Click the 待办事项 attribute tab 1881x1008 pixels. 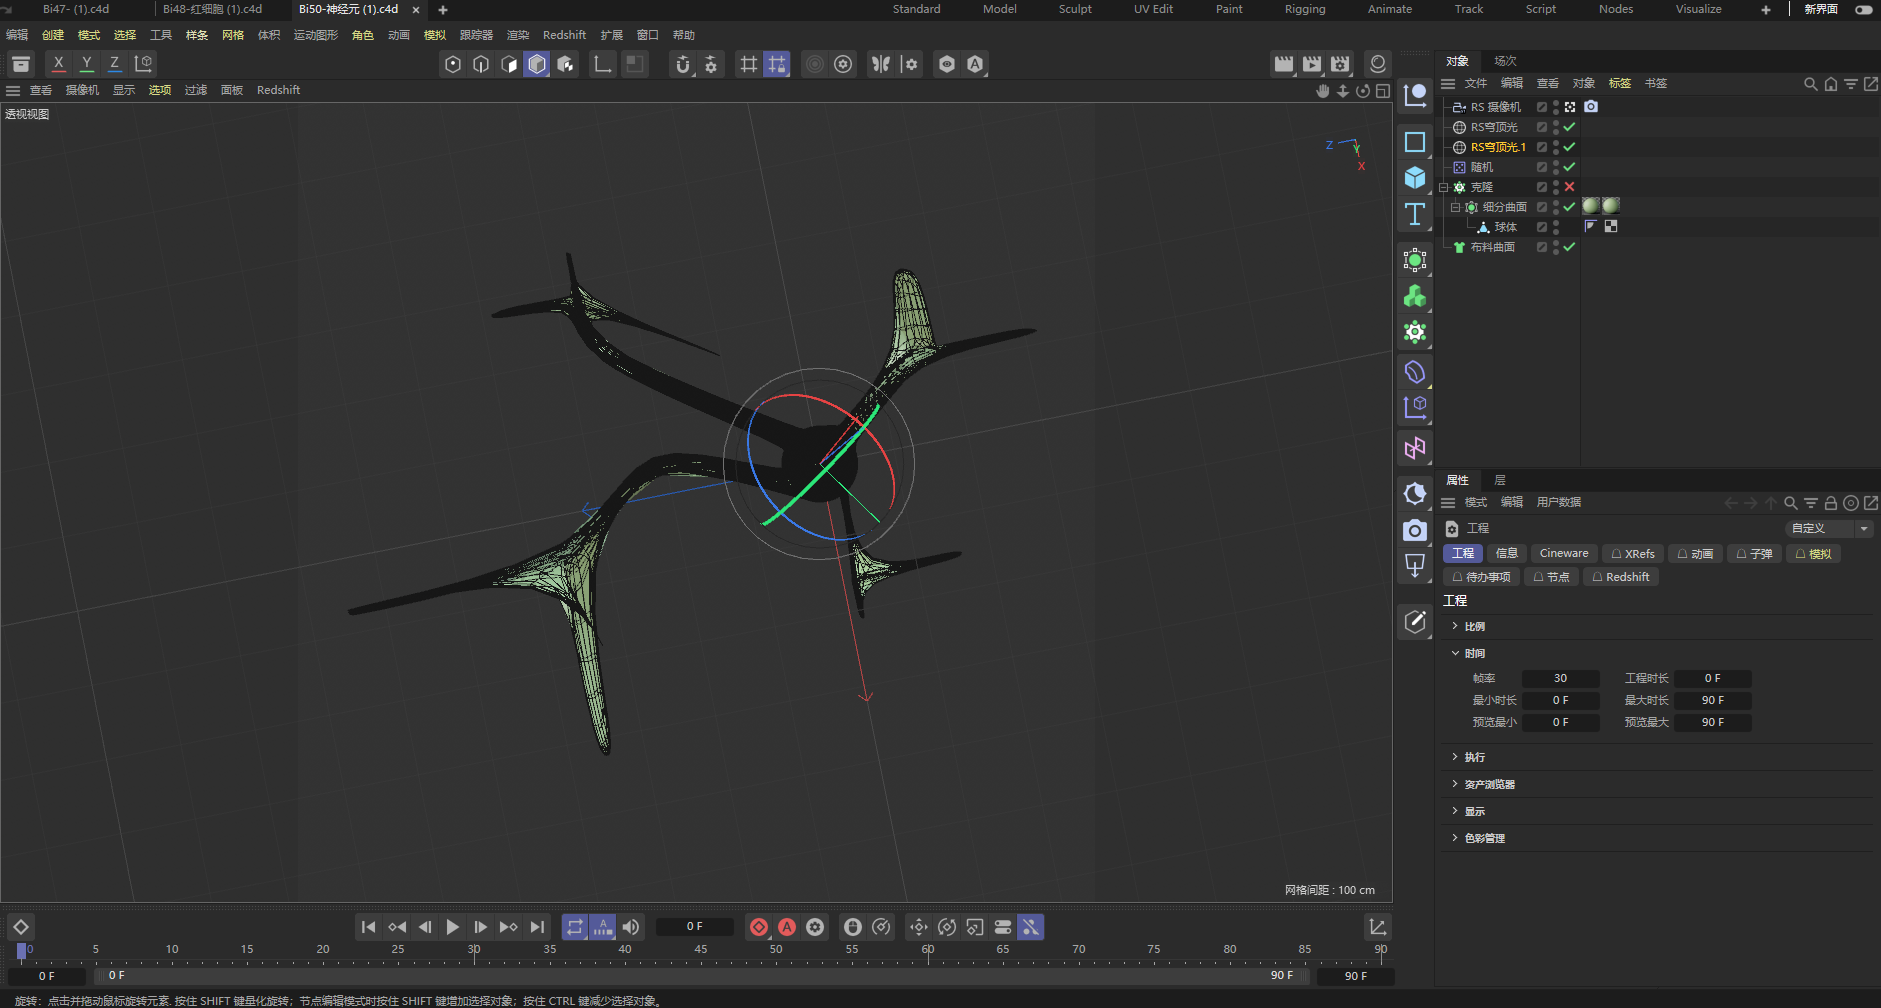coord(1481,577)
